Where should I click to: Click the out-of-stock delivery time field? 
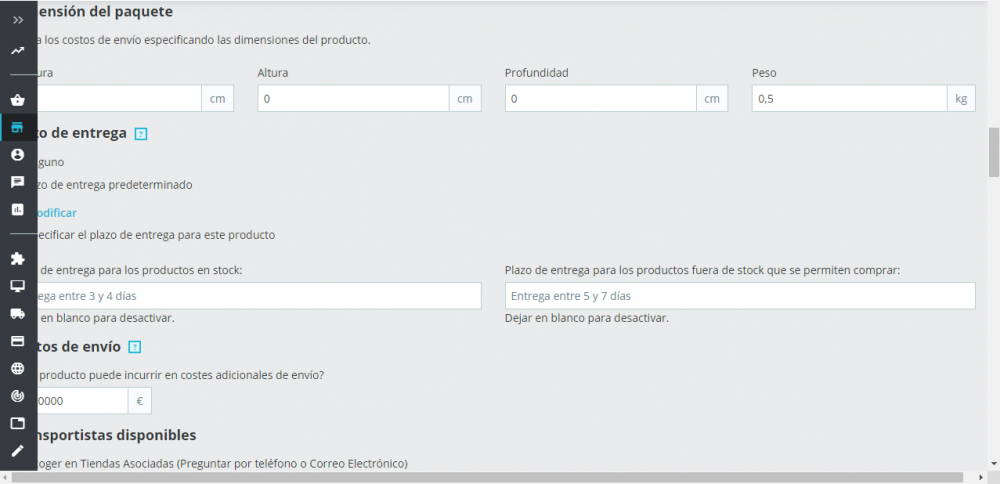(x=739, y=296)
